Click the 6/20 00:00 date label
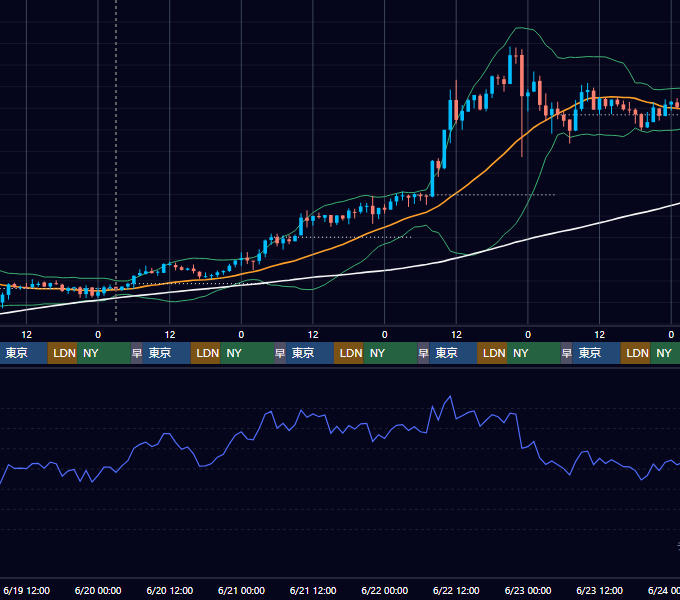The image size is (680, 600). pyautogui.click(x=98, y=590)
